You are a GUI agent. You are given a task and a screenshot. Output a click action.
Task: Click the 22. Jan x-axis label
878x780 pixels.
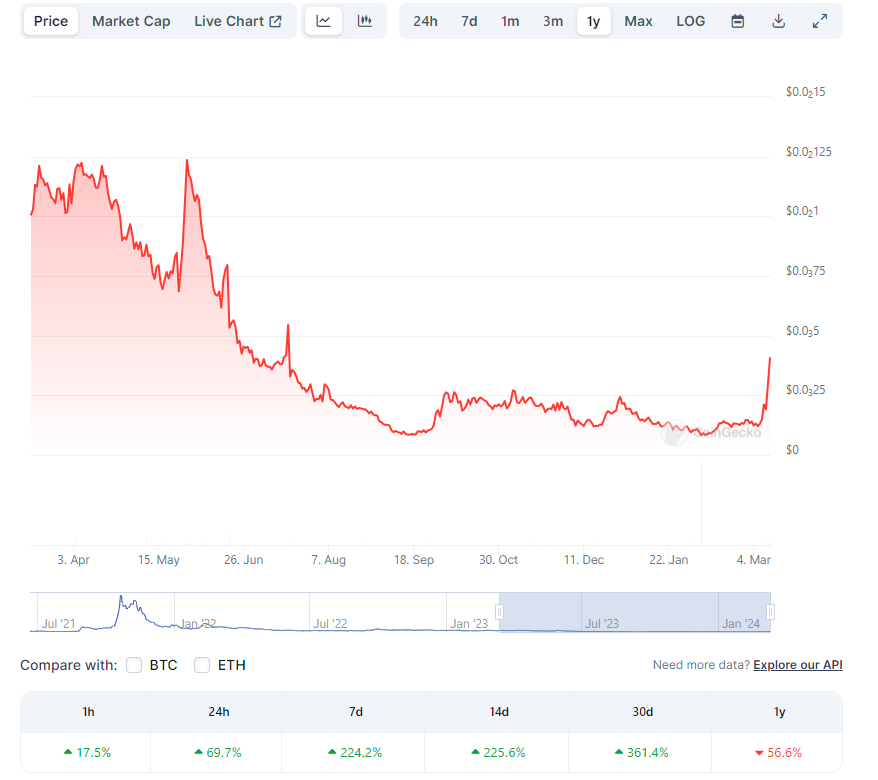[x=669, y=559]
